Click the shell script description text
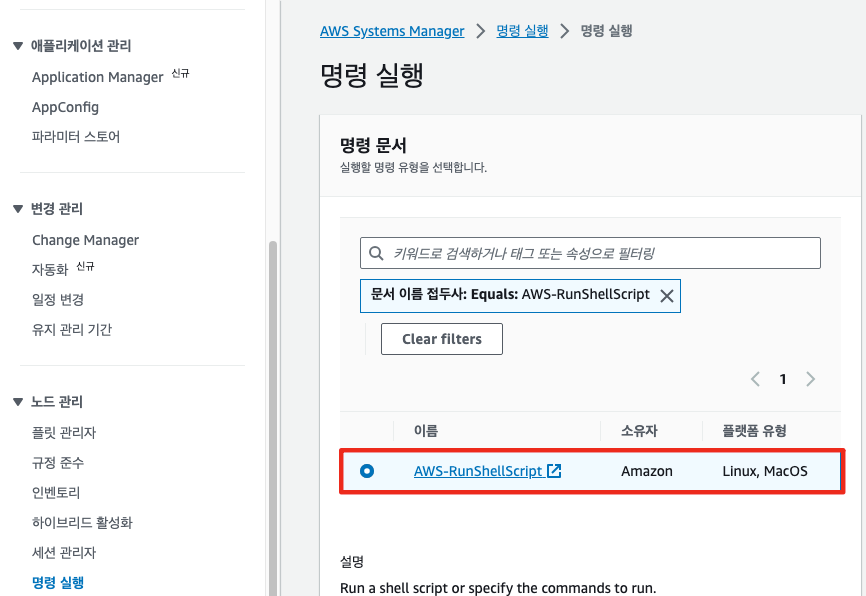The image size is (866, 596). [498, 588]
